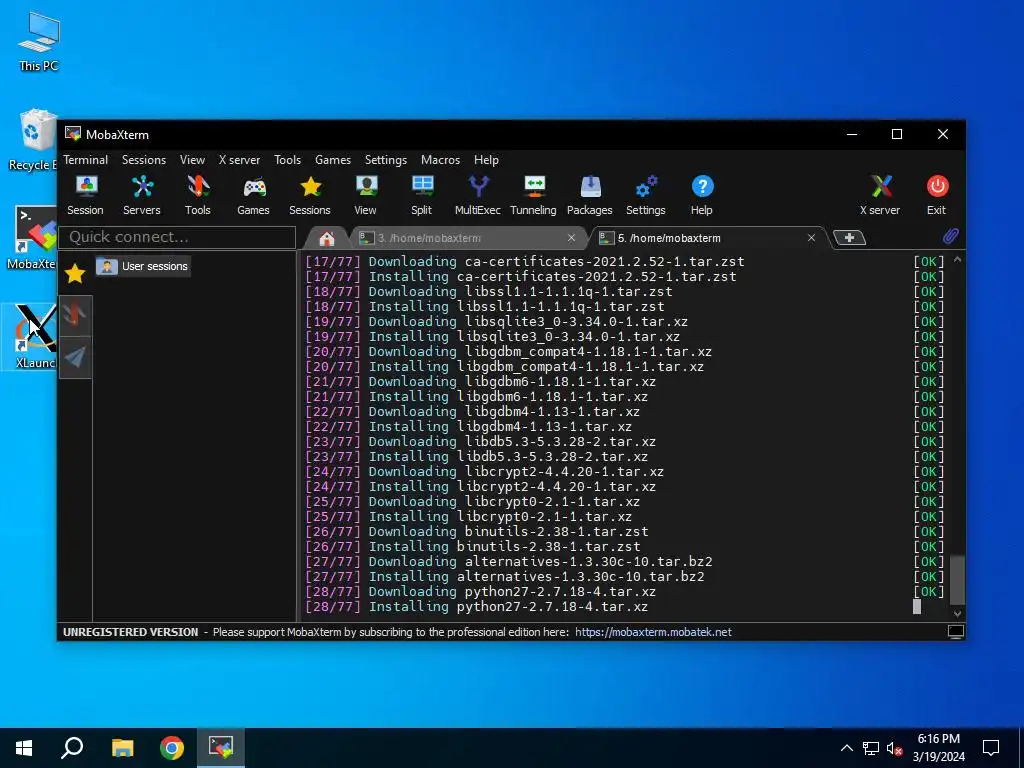Viewport: 1024px width, 768px height.
Task: Select the sidebar star Sessions icon
Action: [x=75, y=273]
